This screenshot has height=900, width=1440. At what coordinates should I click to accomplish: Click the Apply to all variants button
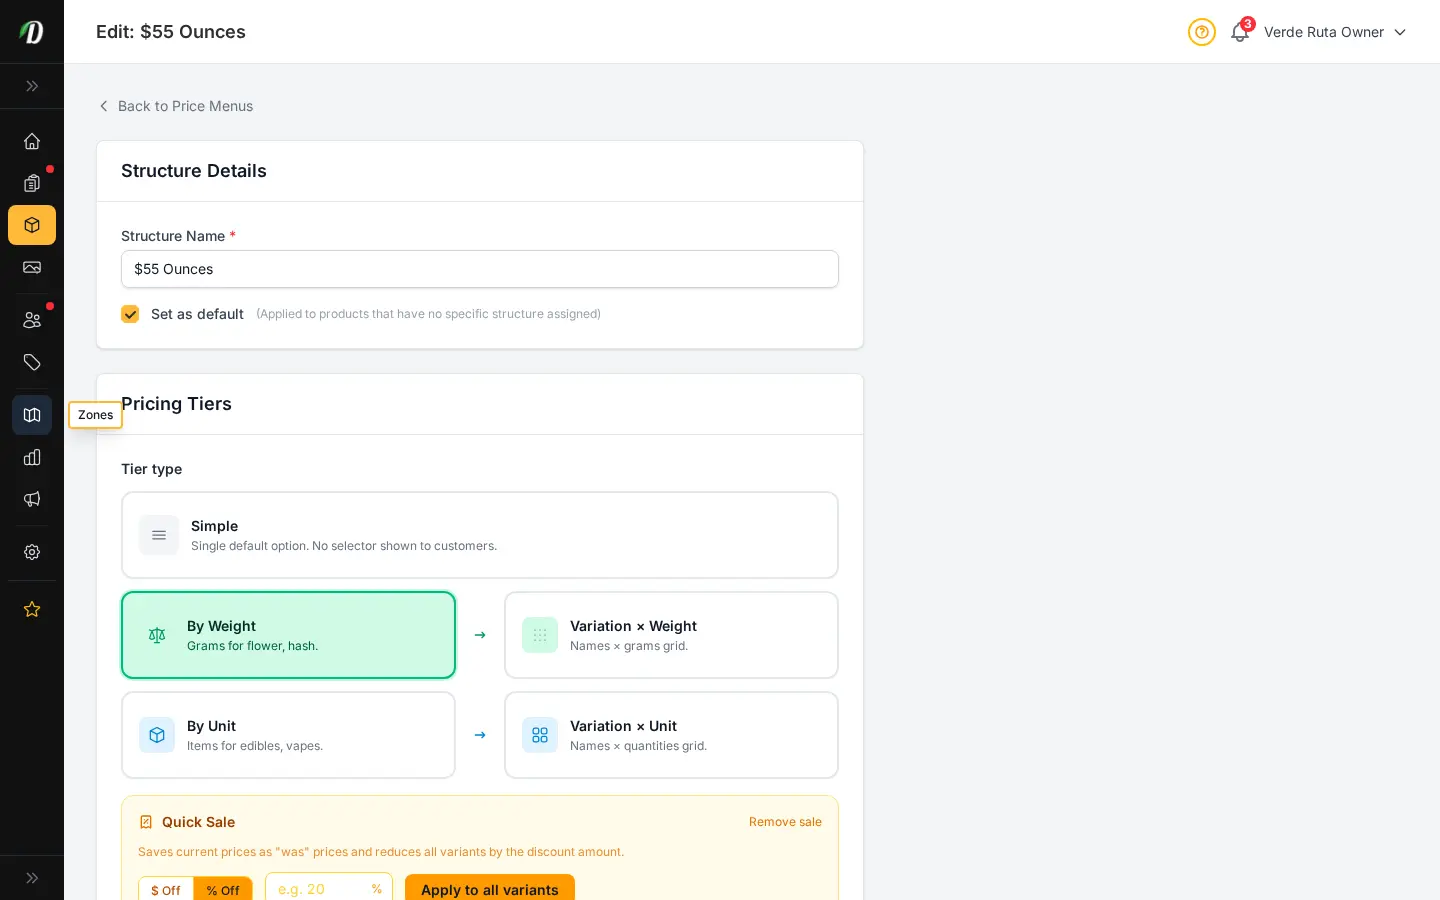(490, 889)
